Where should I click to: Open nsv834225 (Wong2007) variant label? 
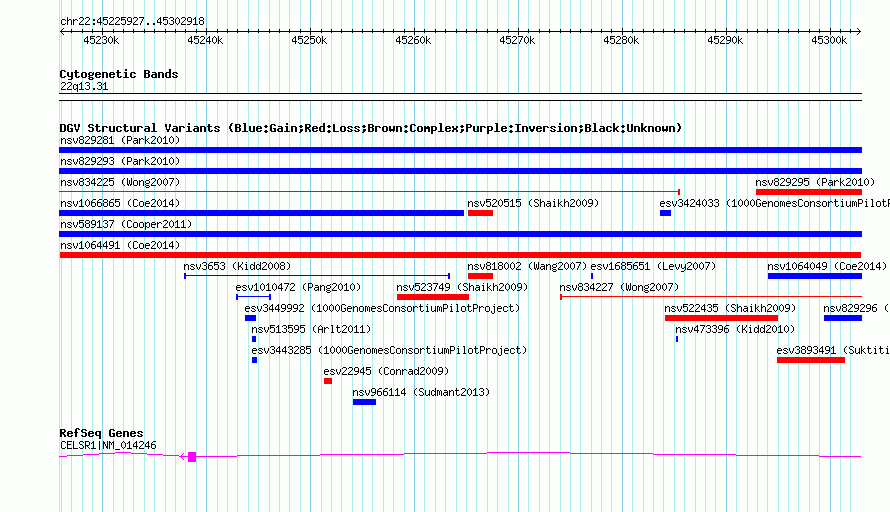click(120, 182)
